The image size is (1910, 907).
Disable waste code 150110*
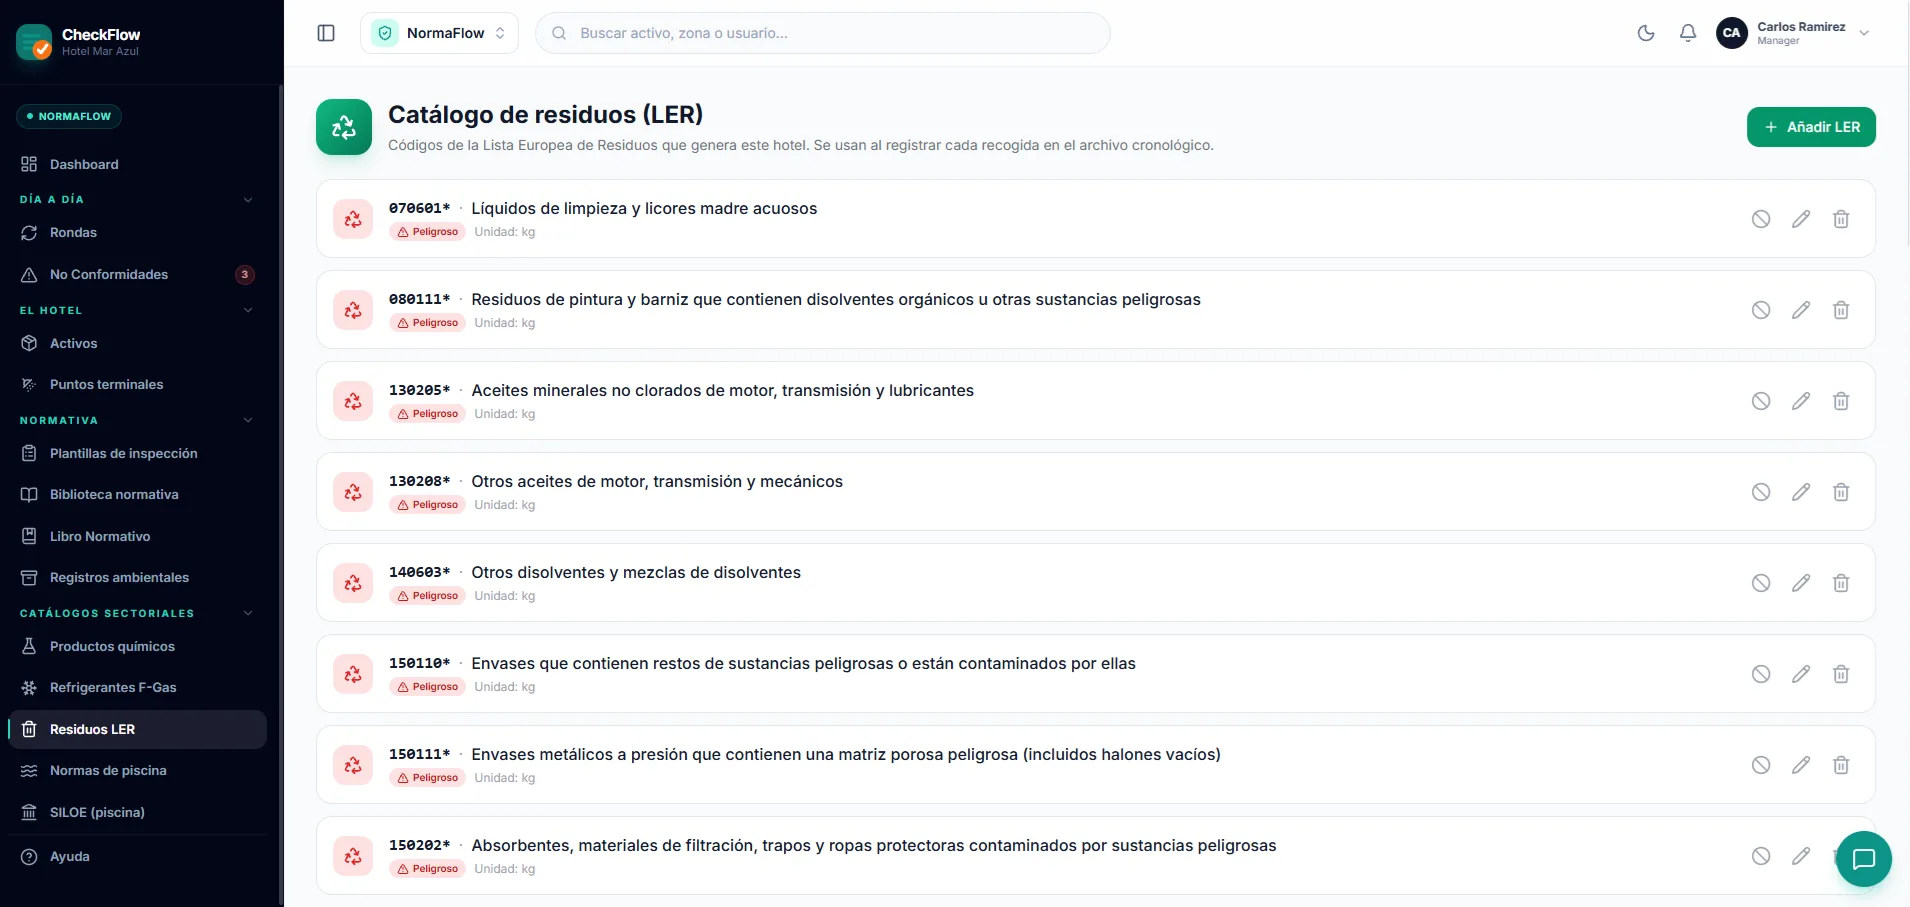click(1761, 674)
